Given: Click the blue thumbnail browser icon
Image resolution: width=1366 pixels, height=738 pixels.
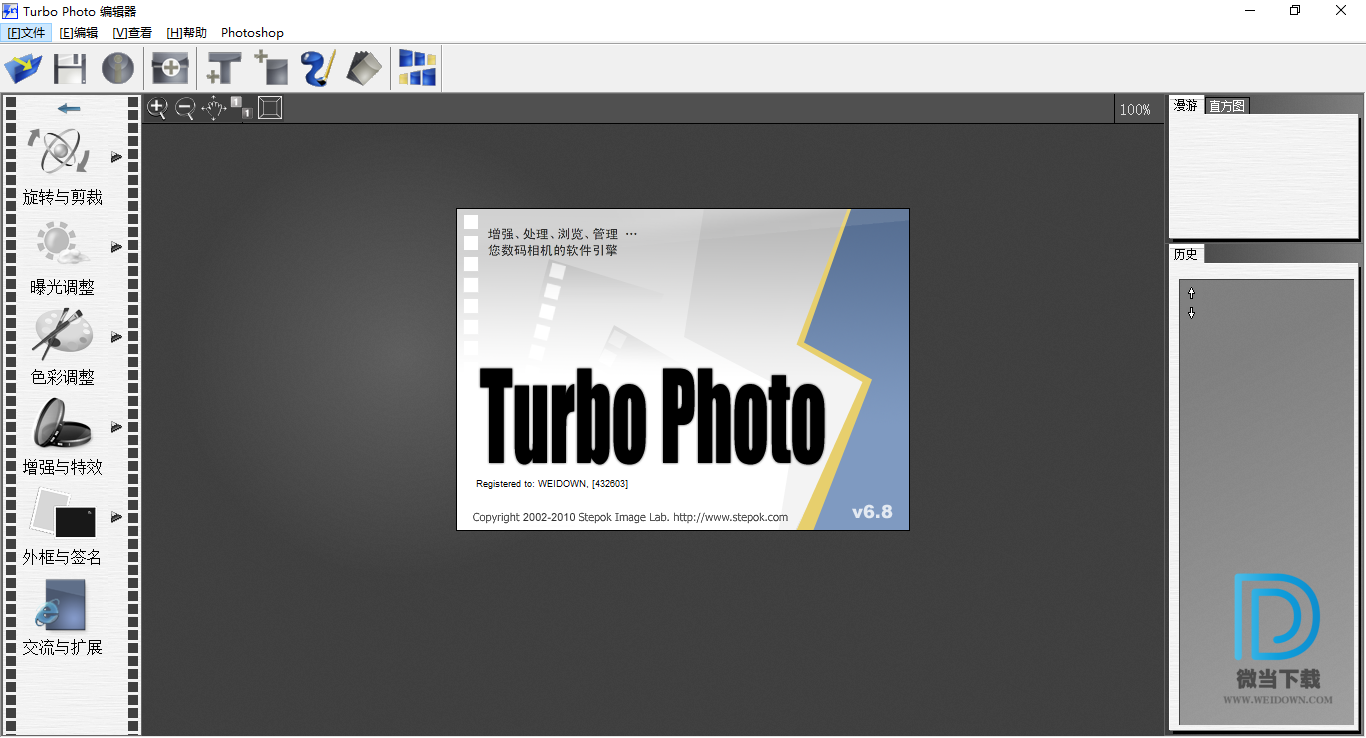Looking at the screenshot, I should [x=417, y=69].
